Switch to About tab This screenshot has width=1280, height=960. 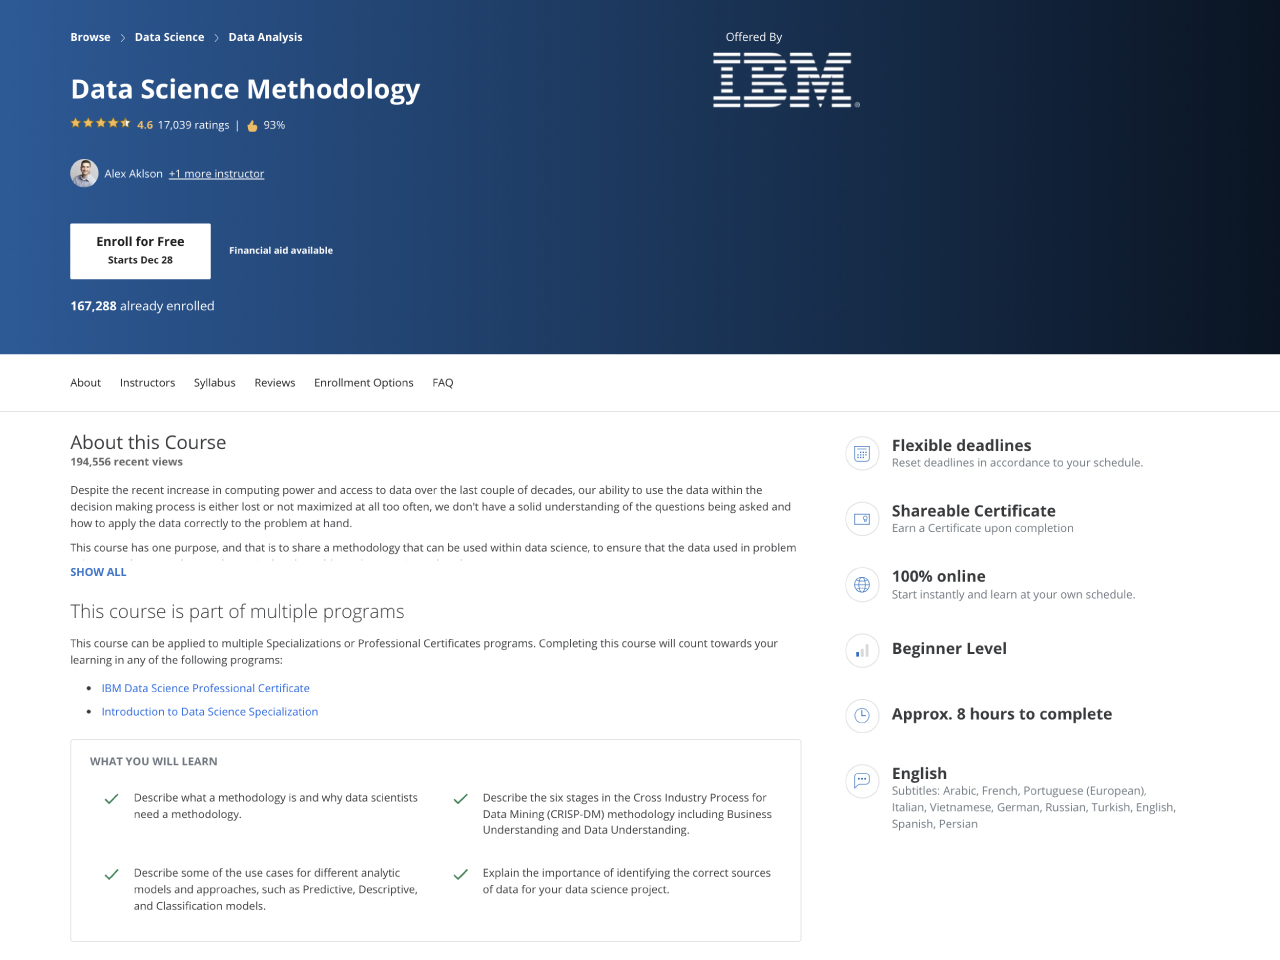pos(85,383)
